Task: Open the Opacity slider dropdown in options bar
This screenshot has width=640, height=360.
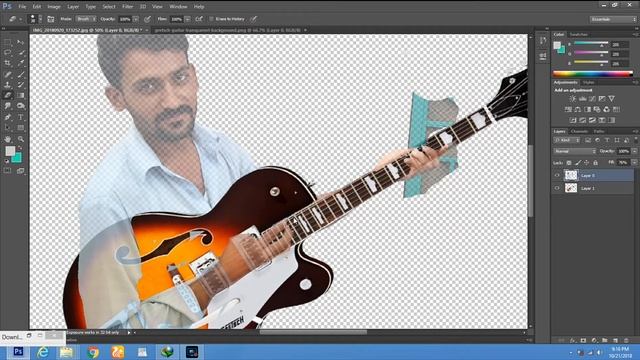Action: click(136, 19)
